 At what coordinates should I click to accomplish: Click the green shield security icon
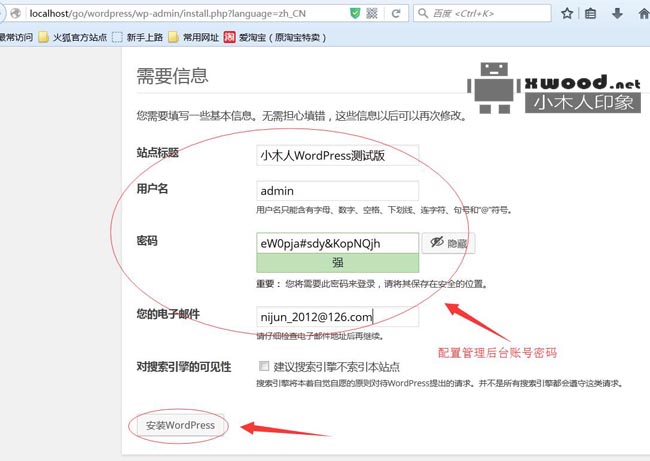355,13
